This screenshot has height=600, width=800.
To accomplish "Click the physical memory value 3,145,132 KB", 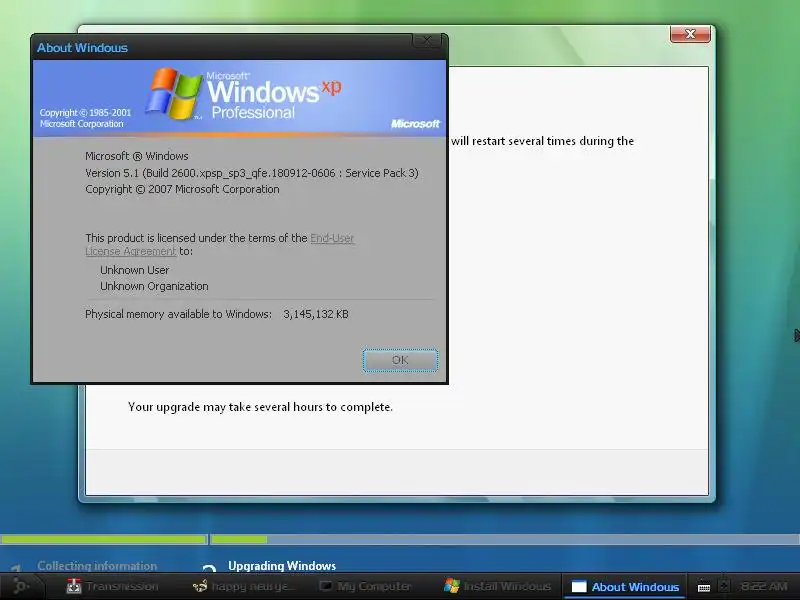I will [316, 314].
